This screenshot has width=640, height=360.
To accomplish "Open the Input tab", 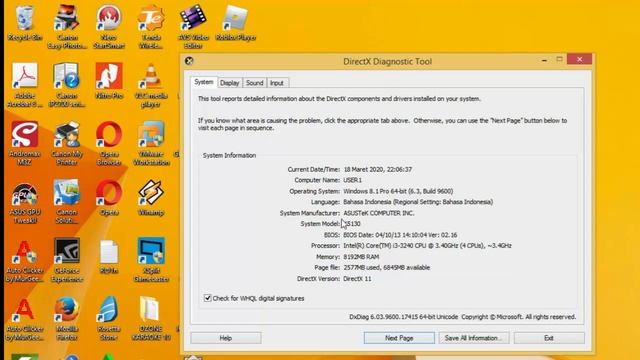I will point(276,83).
